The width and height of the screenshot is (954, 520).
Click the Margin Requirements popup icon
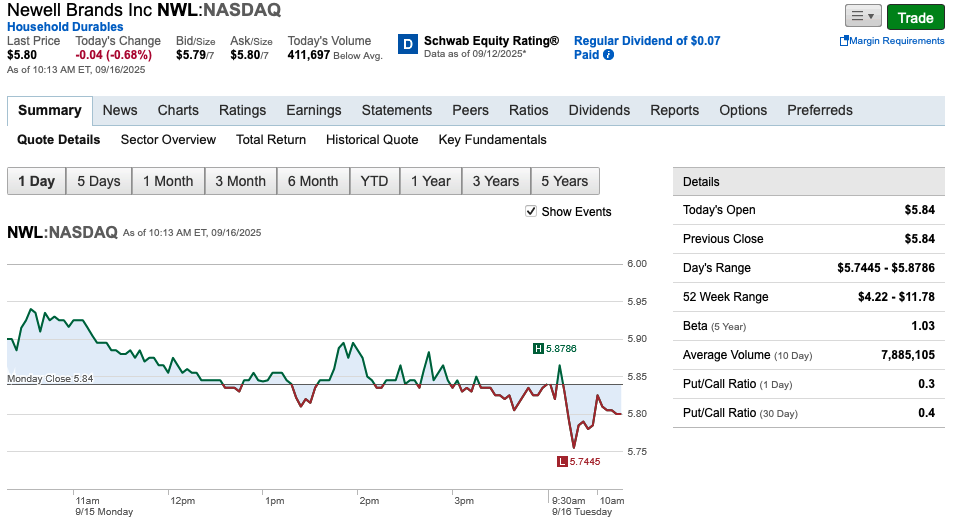click(844, 41)
